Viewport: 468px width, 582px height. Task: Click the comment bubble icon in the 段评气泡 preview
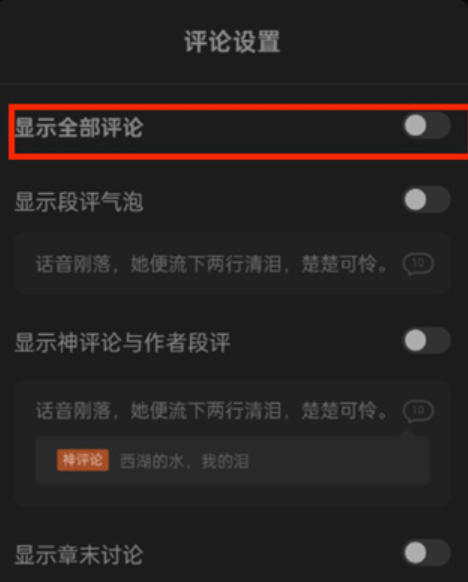pos(418,264)
